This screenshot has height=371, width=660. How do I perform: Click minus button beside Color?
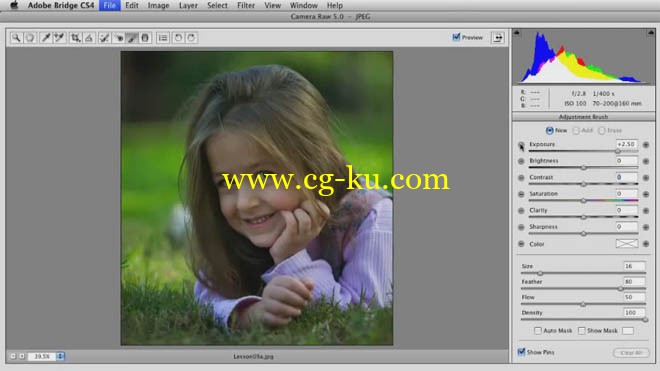[x=521, y=244]
